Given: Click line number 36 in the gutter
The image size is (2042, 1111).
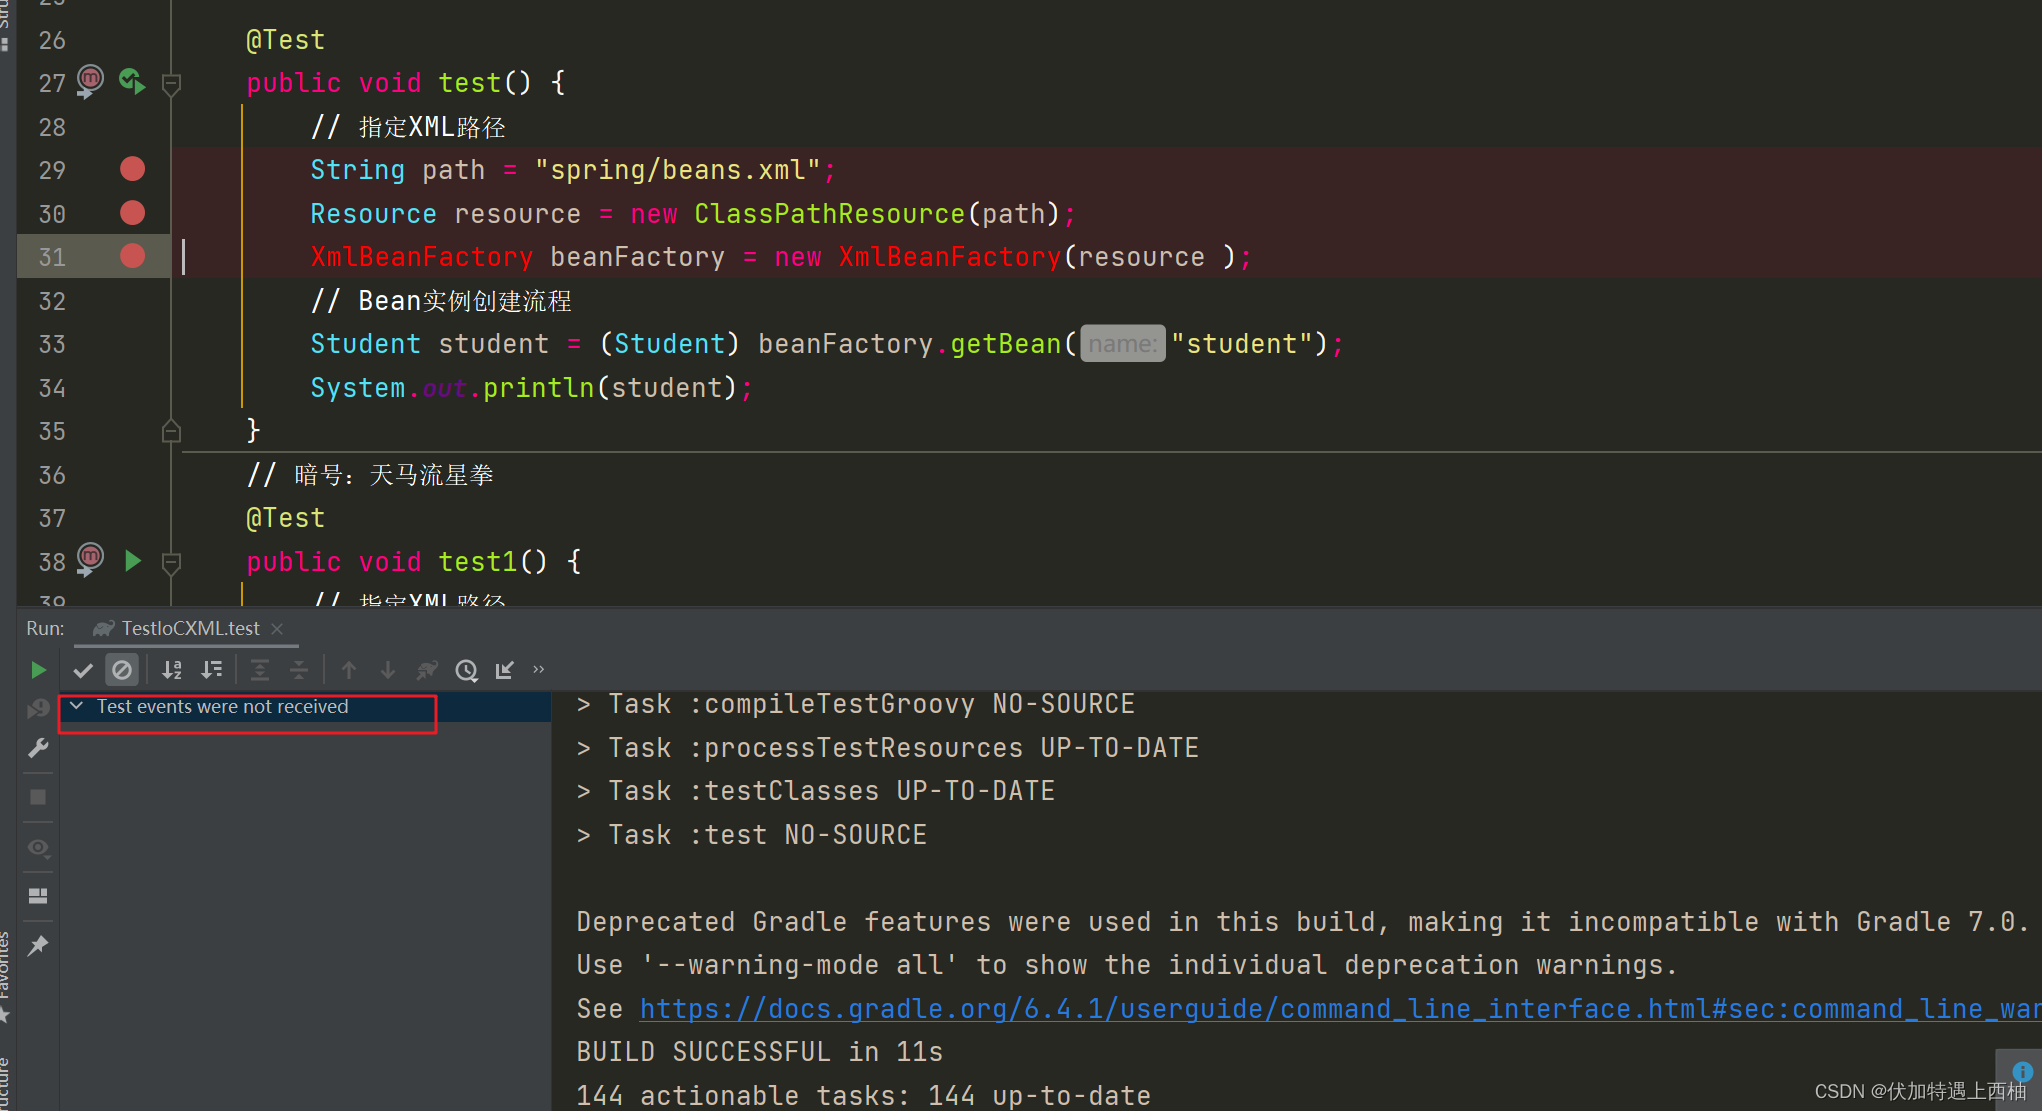Looking at the screenshot, I should coord(52,476).
